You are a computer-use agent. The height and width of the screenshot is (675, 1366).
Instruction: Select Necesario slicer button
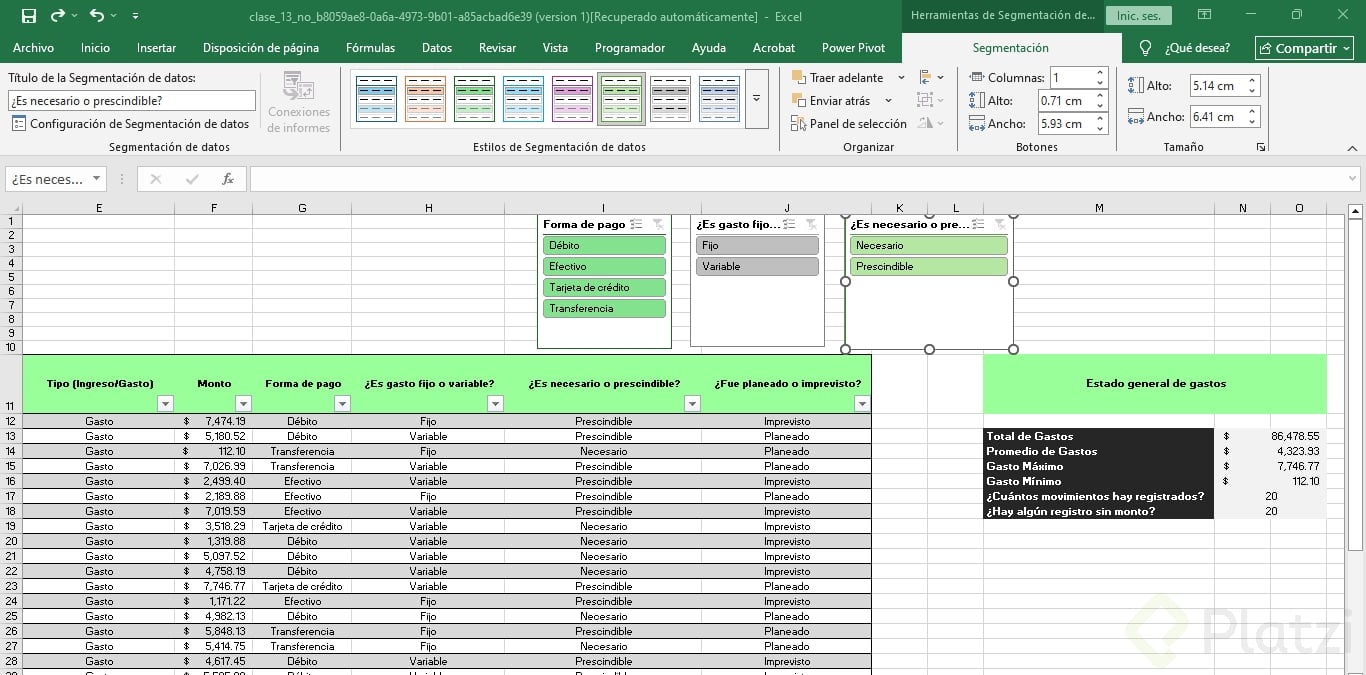tap(929, 245)
